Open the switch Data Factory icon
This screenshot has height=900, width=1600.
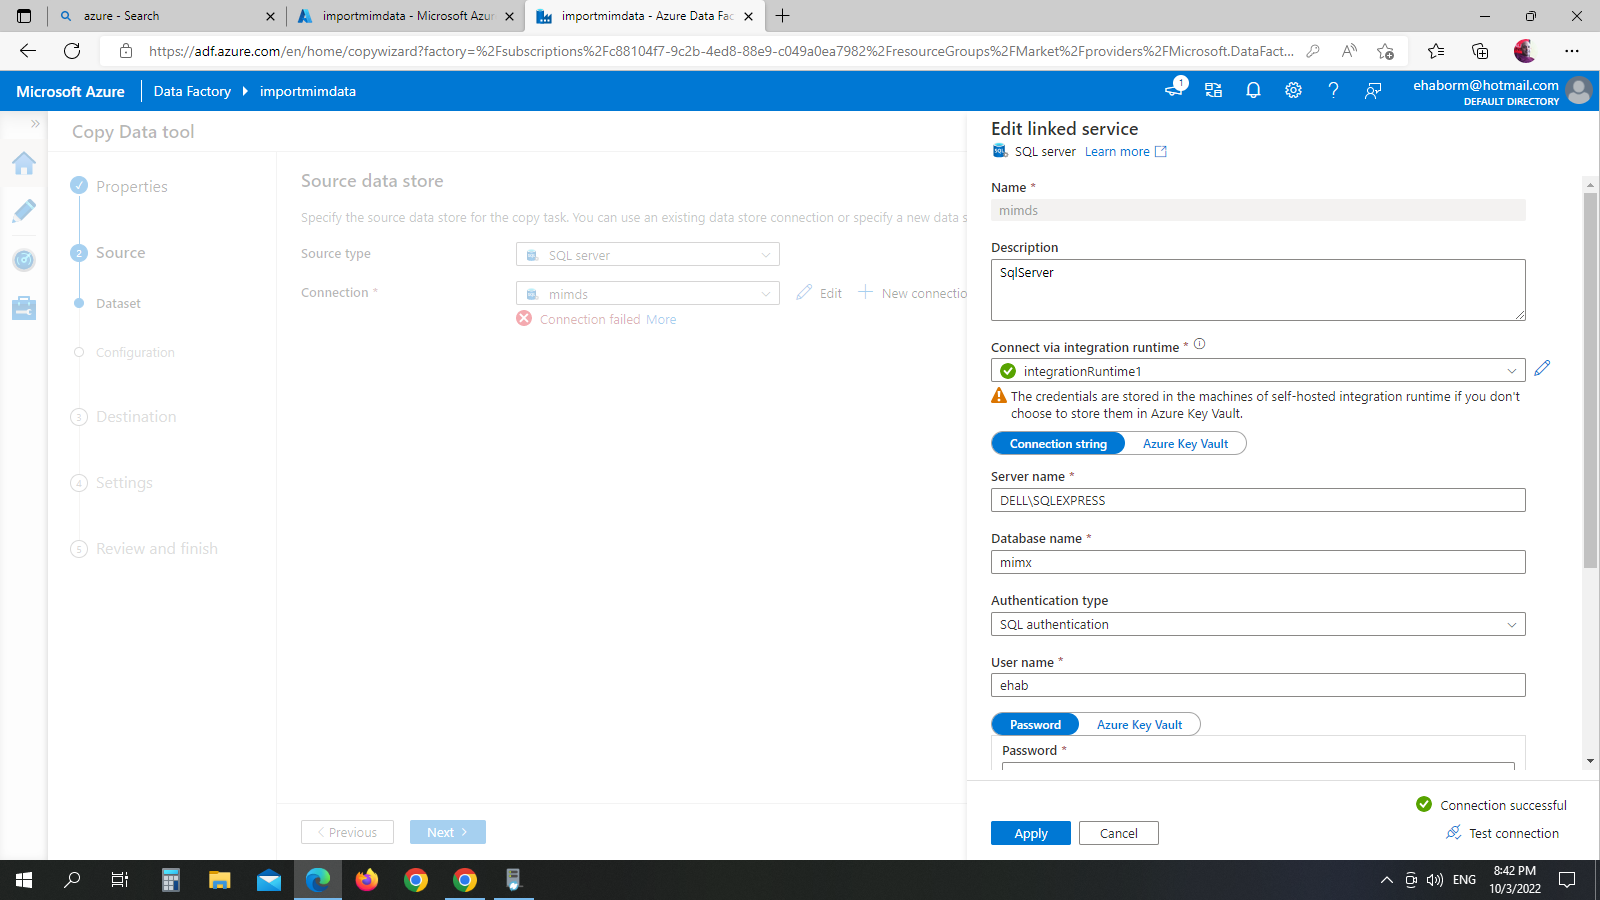pyautogui.click(x=1213, y=90)
